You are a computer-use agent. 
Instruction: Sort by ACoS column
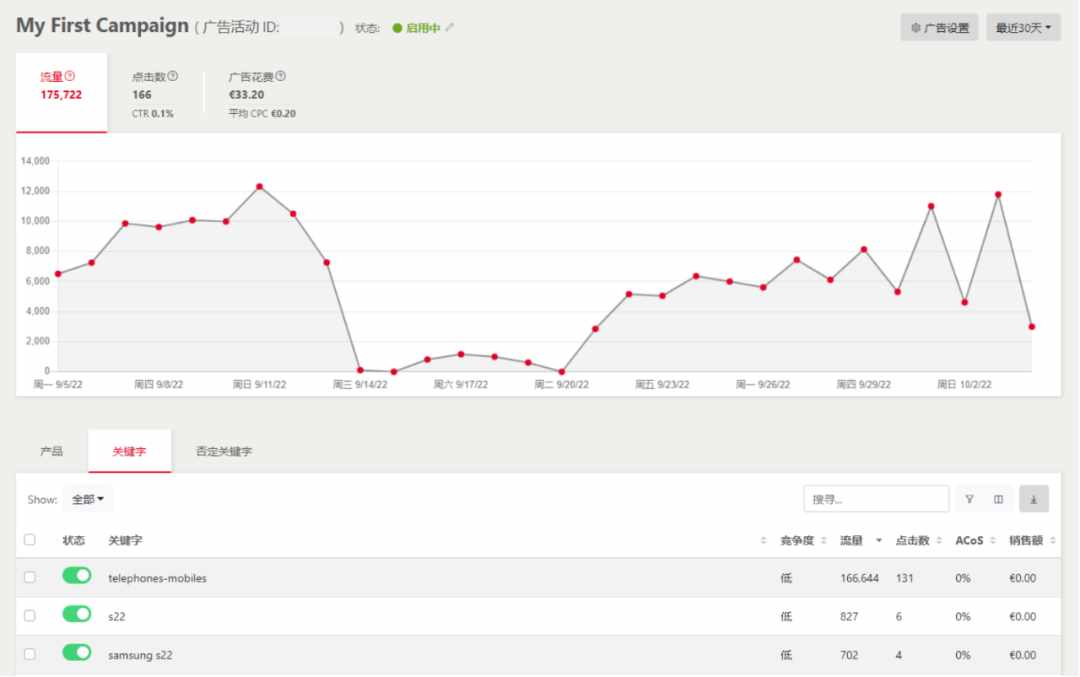(993, 541)
